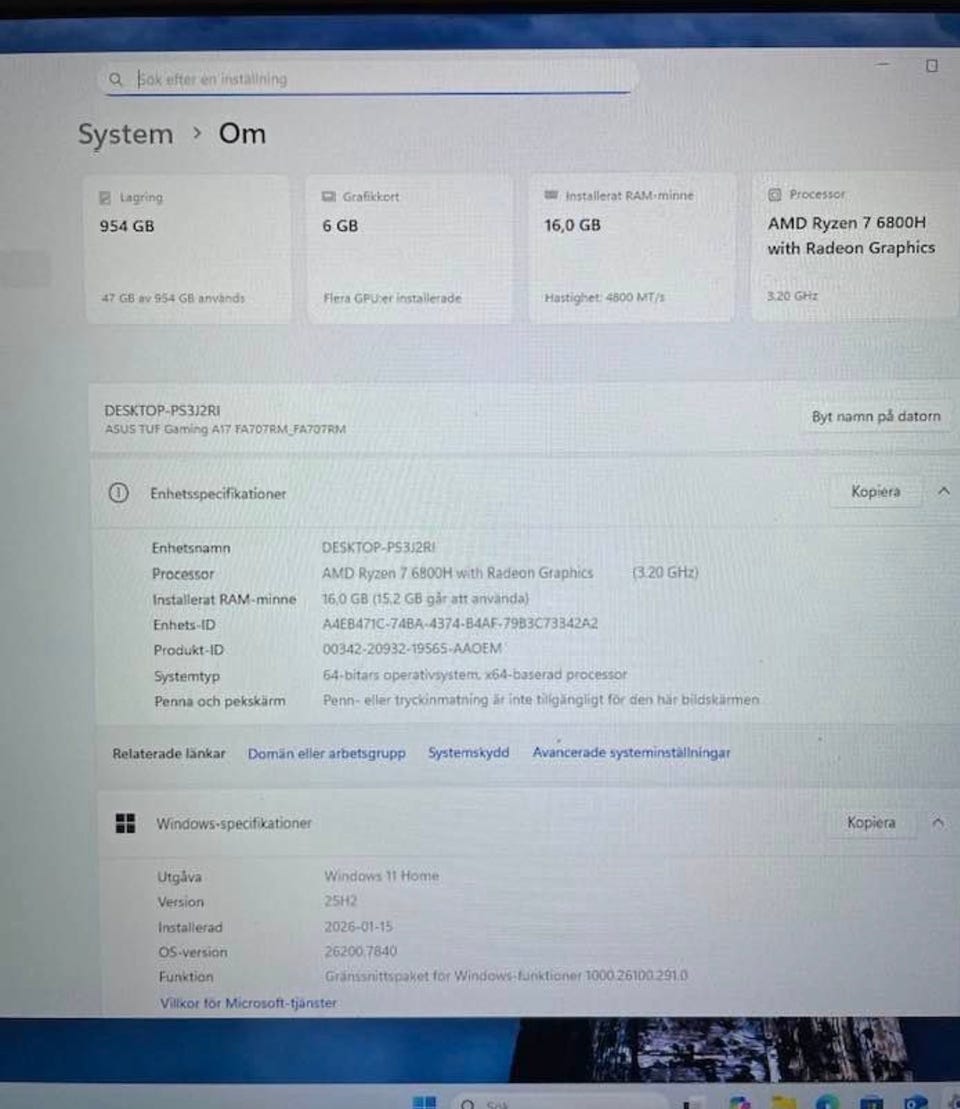
Task: Open the Lagring storage icon card
Action: tap(105, 197)
